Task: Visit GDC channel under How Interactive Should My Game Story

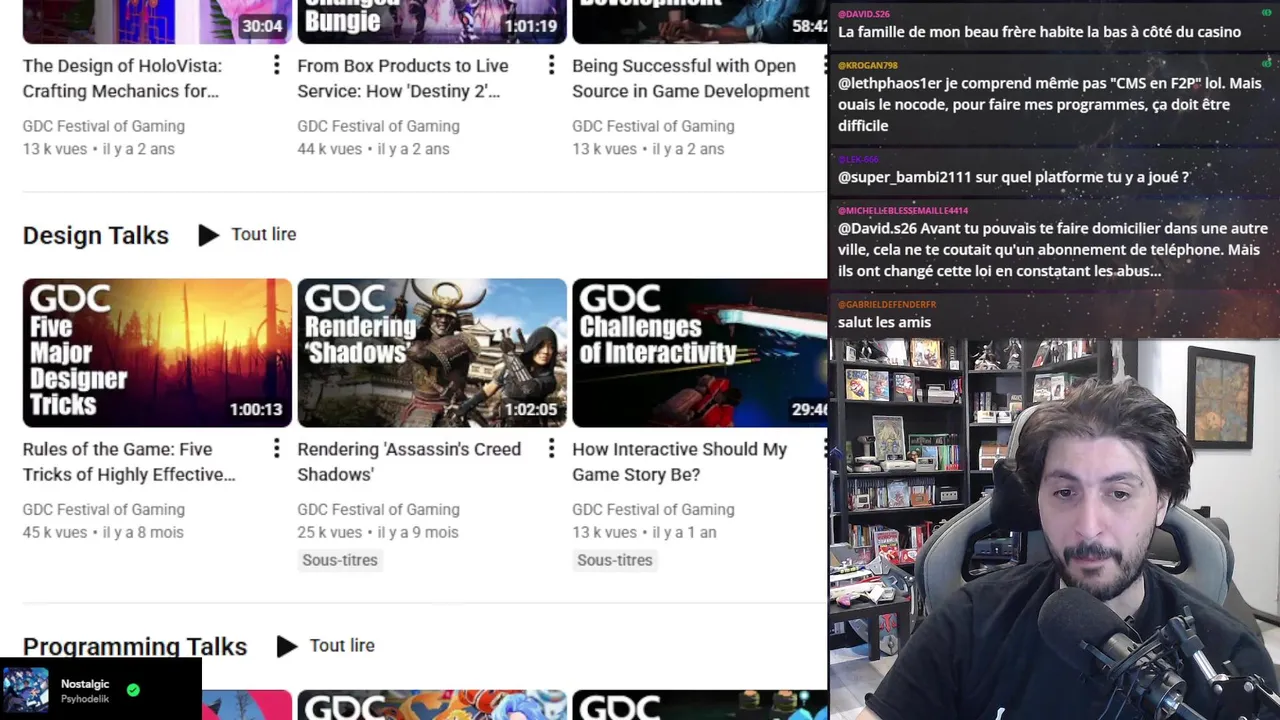Action: 653,509
